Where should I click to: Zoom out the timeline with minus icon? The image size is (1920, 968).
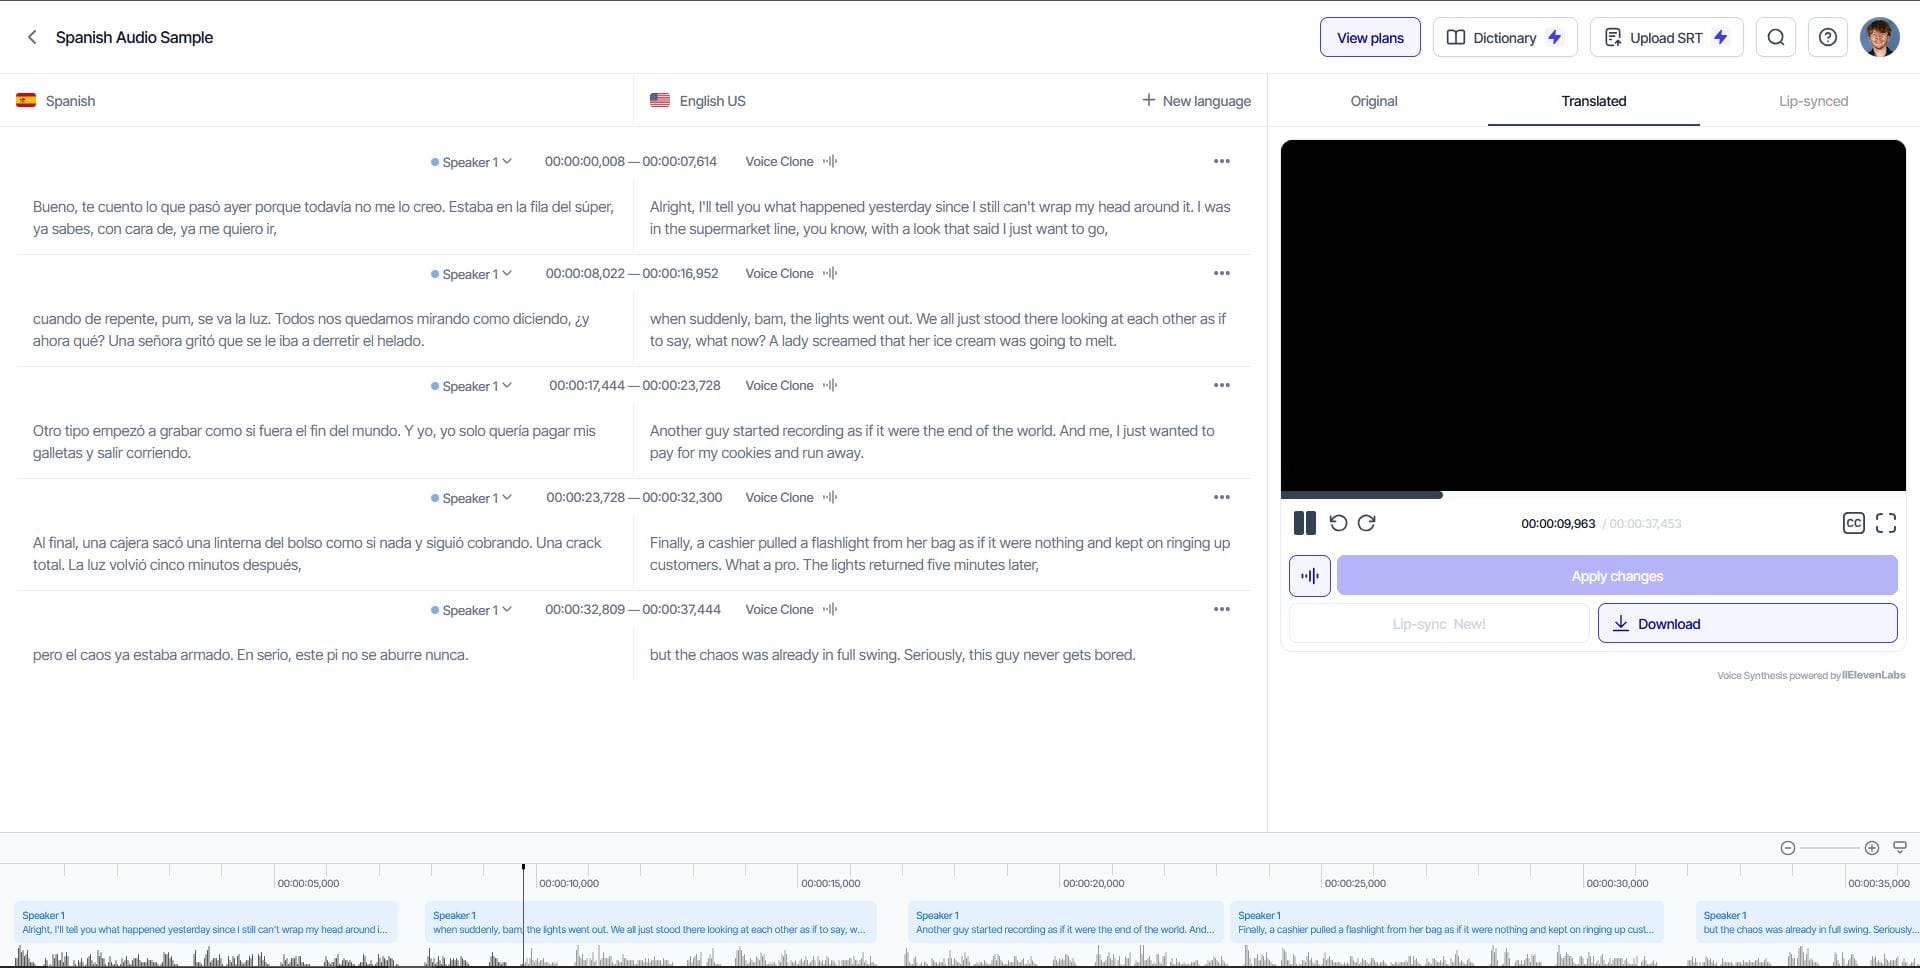point(1788,848)
